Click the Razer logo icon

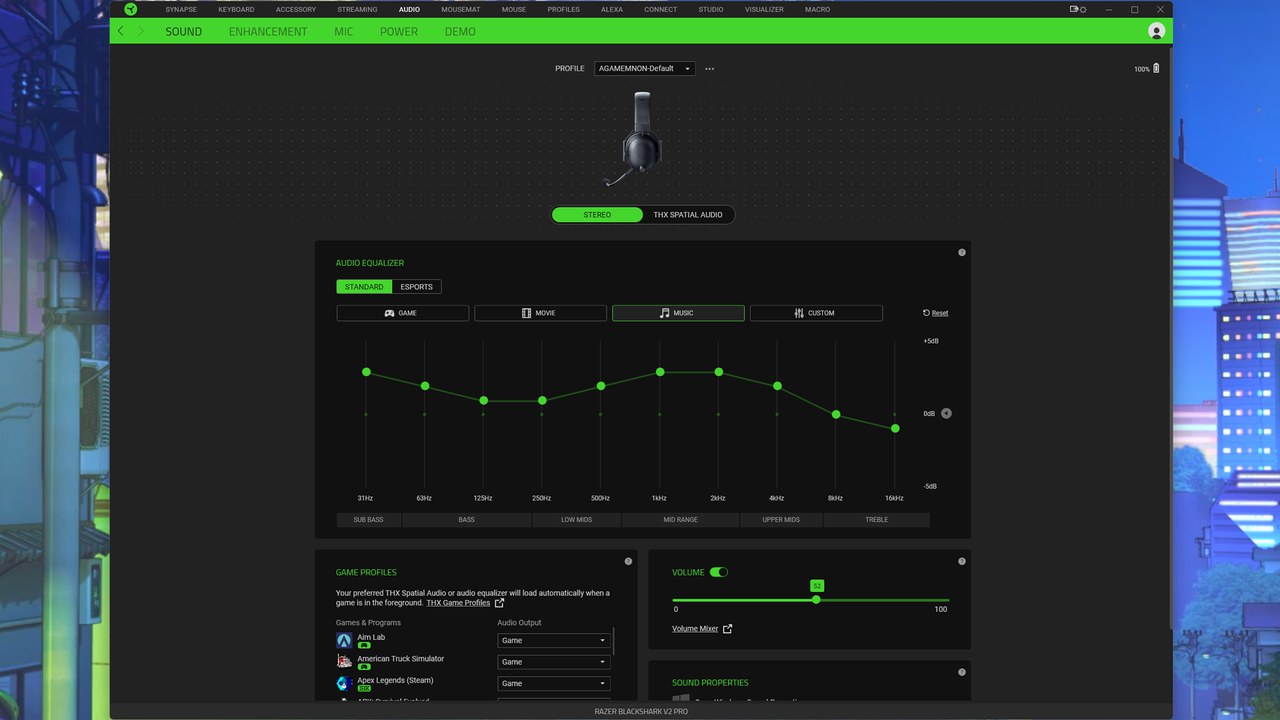(x=131, y=9)
